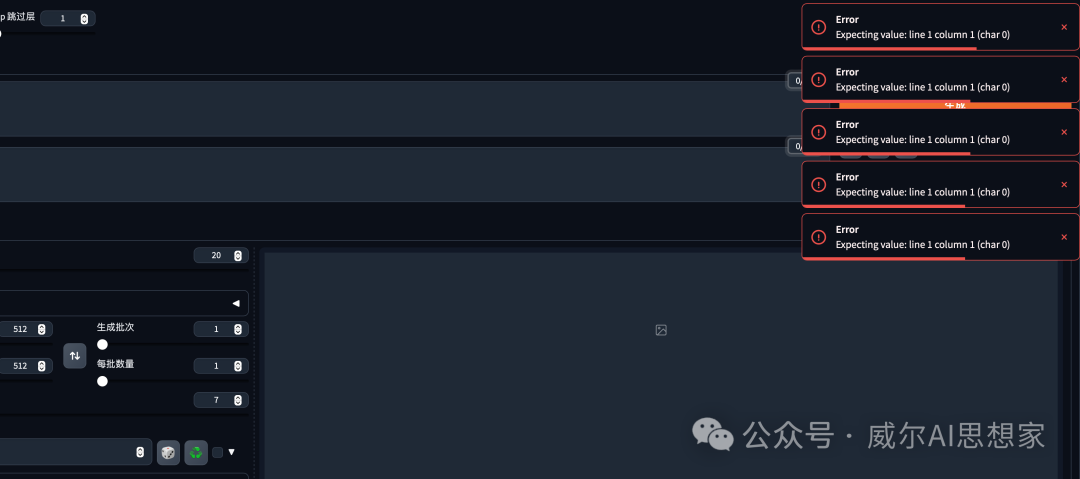Adjust the 每批数量 slider handle
This screenshot has width=1080, height=479.
[x=103, y=381]
